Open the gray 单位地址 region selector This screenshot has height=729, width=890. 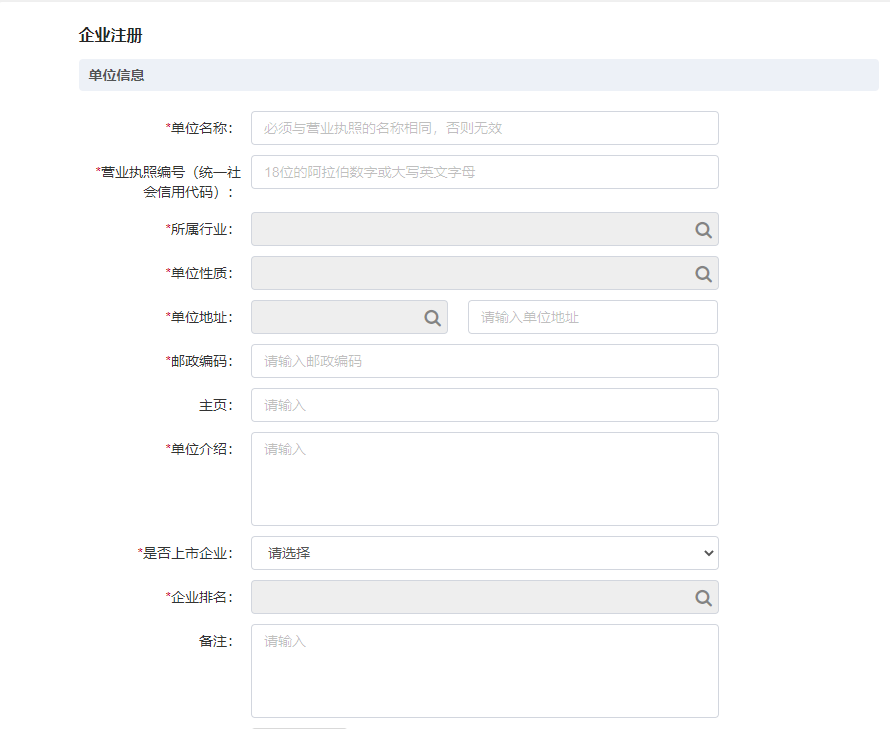pyautogui.click(x=335, y=318)
